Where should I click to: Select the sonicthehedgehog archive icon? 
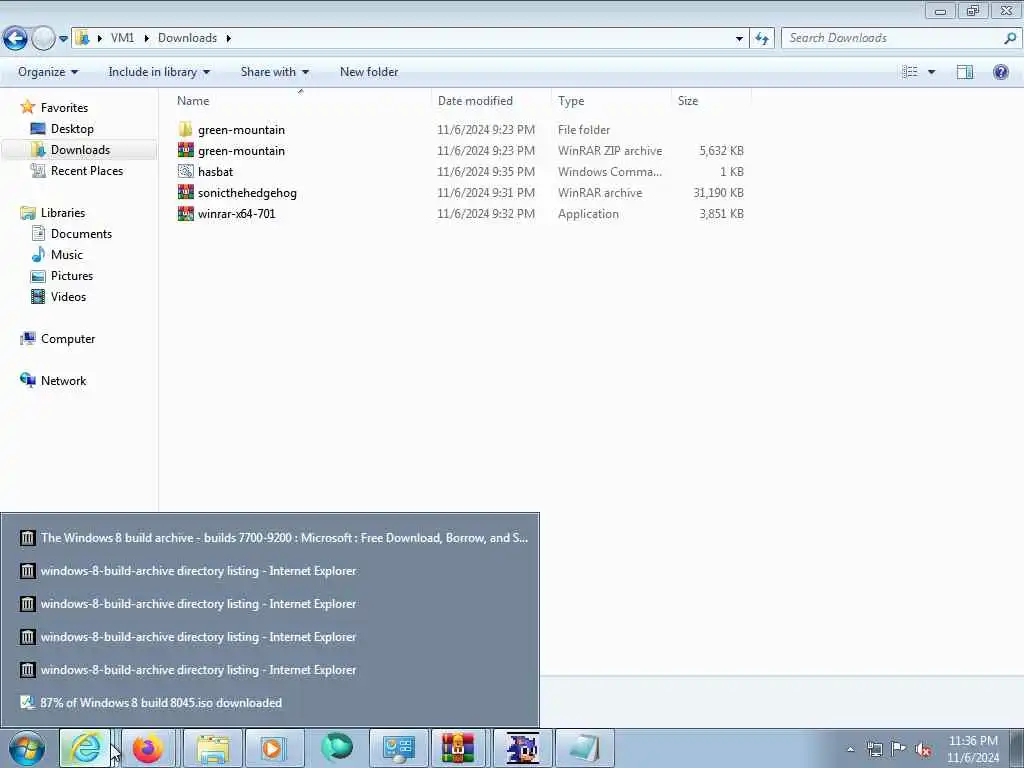click(185, 192)
